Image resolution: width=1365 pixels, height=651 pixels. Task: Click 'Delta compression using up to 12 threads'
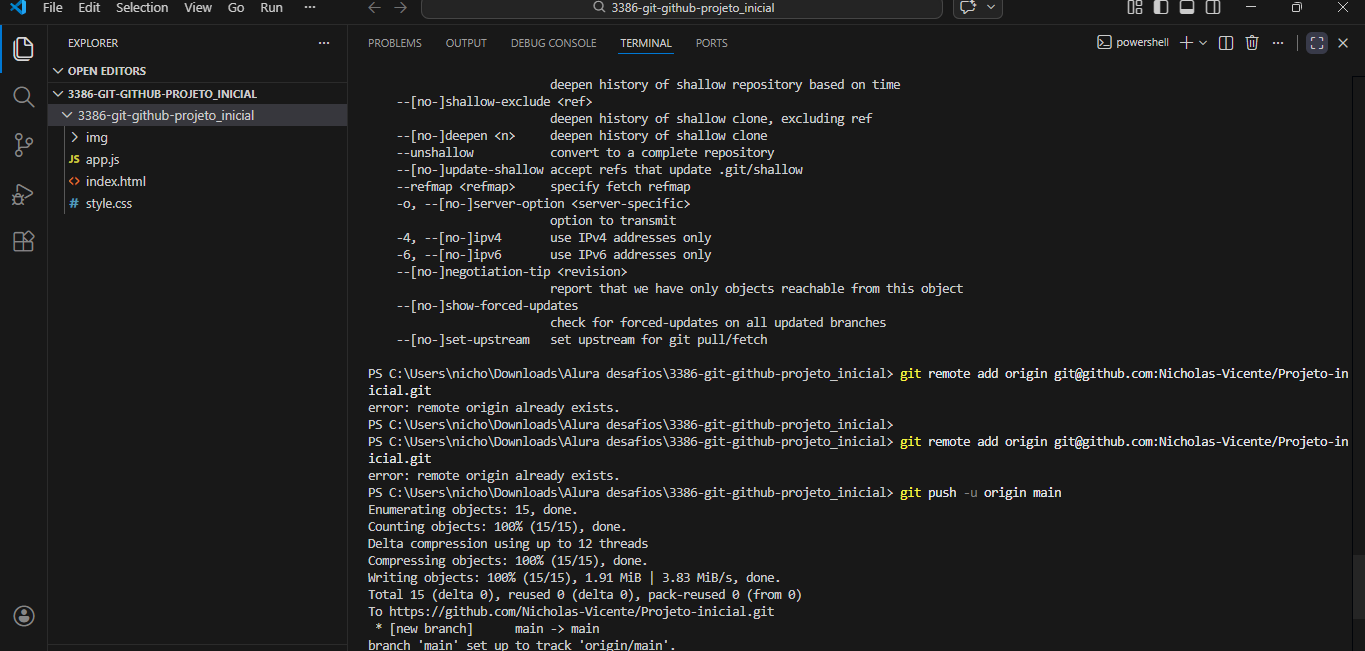(x=508, y=544)
